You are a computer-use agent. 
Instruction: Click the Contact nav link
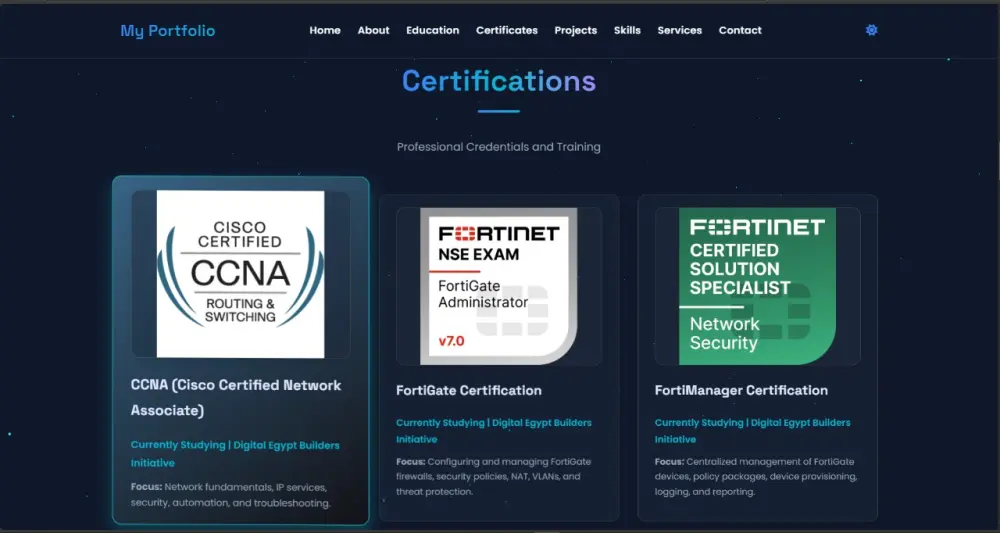(740, 30)
